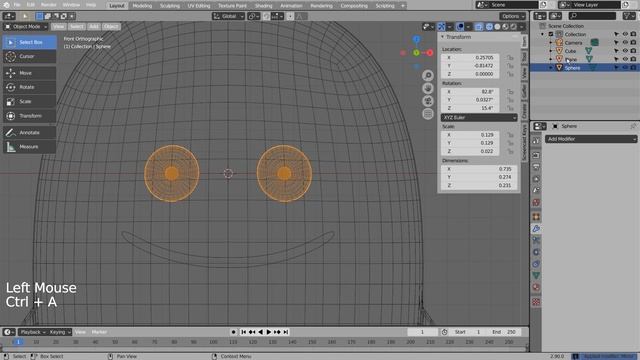Click Blender logo in top menu bar
The height and width of the screenshot is (360, 640).
pos(6,5)
